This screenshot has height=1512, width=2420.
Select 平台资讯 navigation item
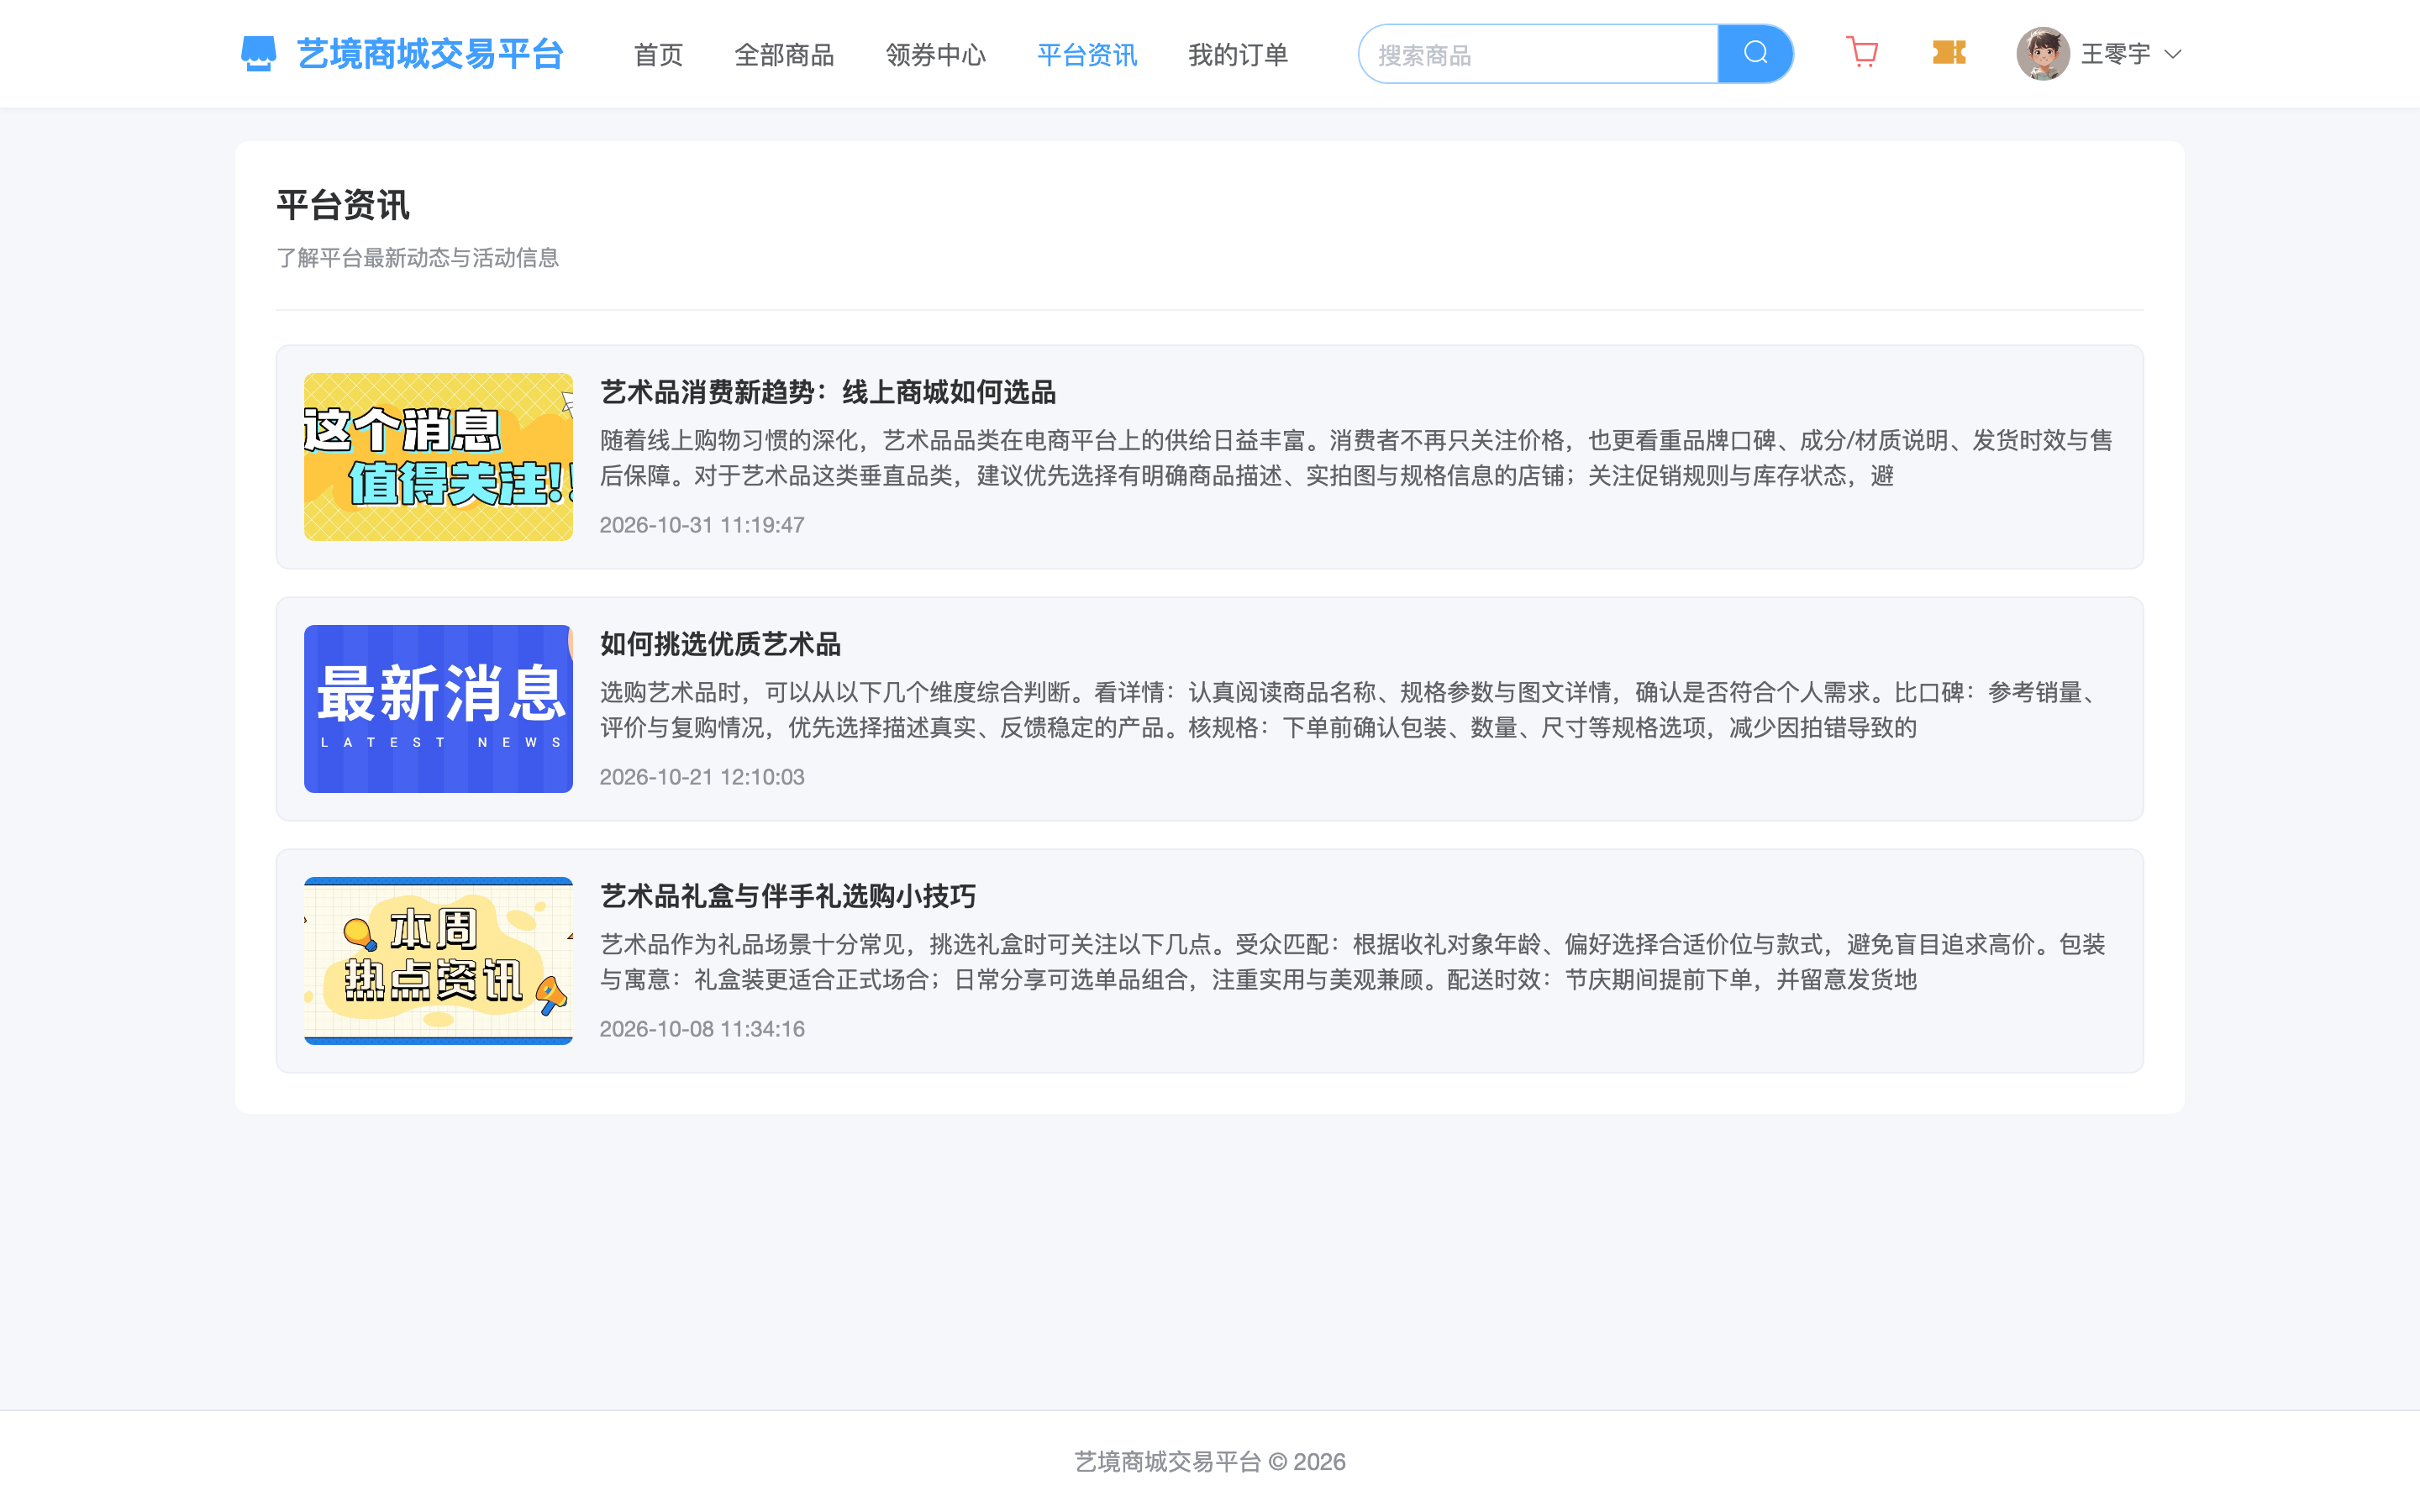click(1087, 55)
